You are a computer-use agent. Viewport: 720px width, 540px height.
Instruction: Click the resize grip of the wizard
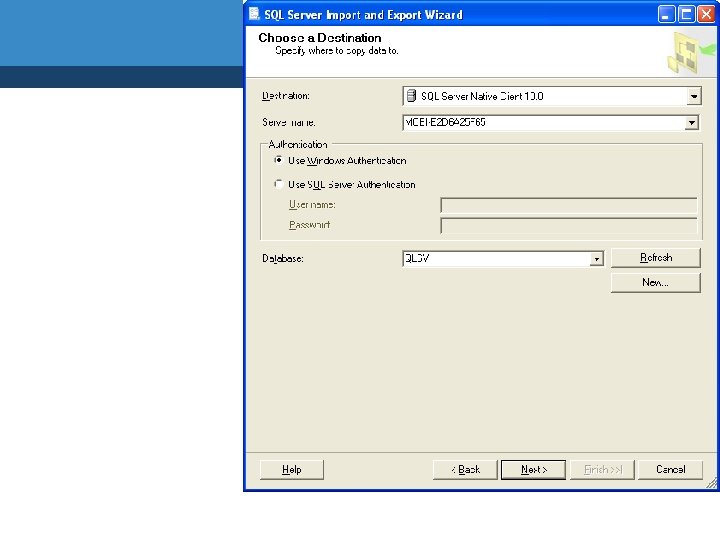pos(711,483)
